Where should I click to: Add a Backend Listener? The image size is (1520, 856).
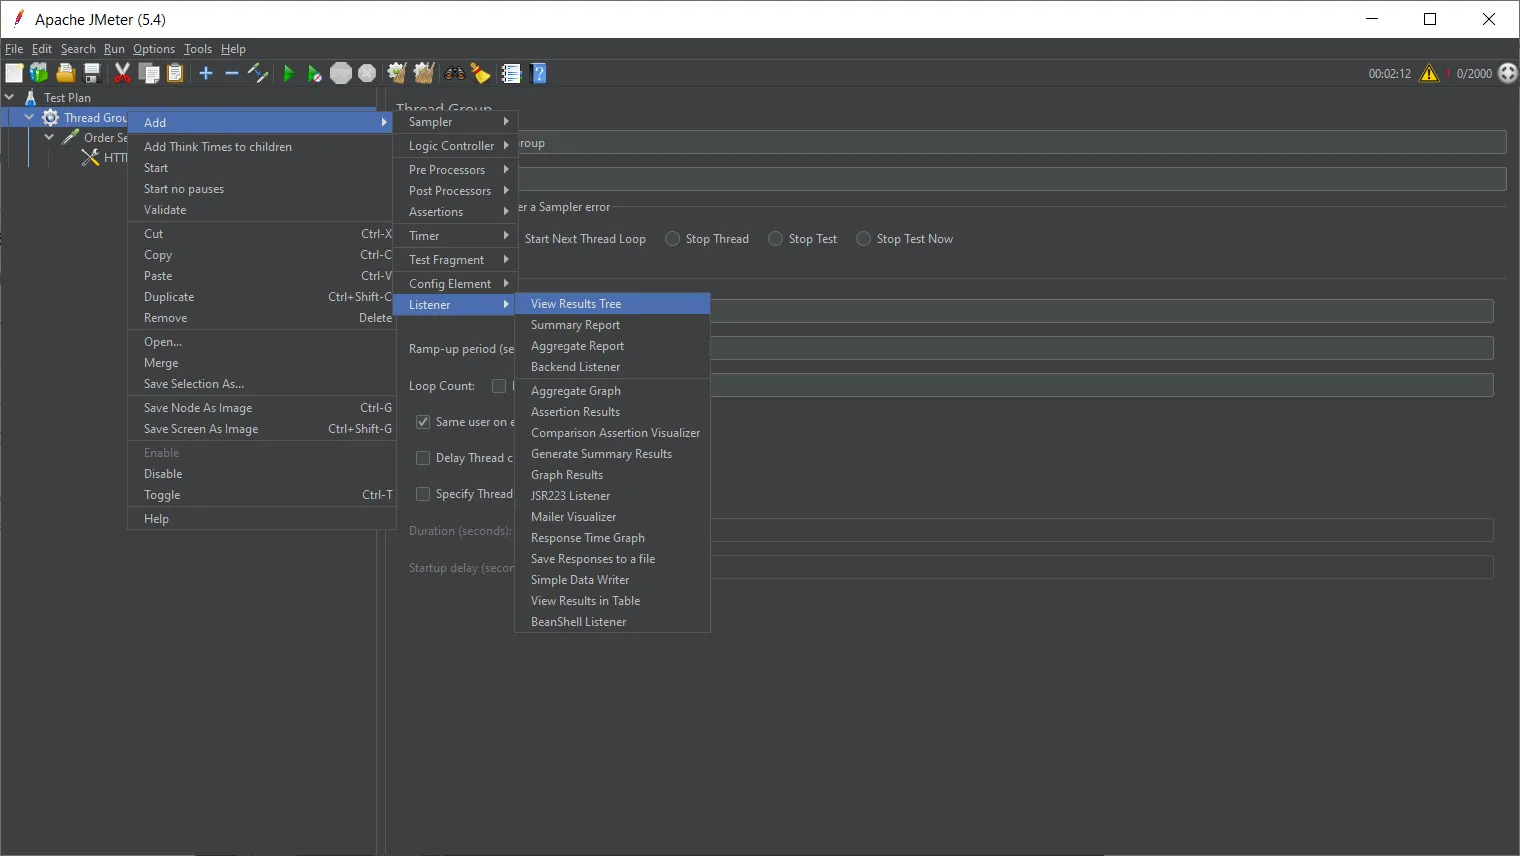pos(612,367)
